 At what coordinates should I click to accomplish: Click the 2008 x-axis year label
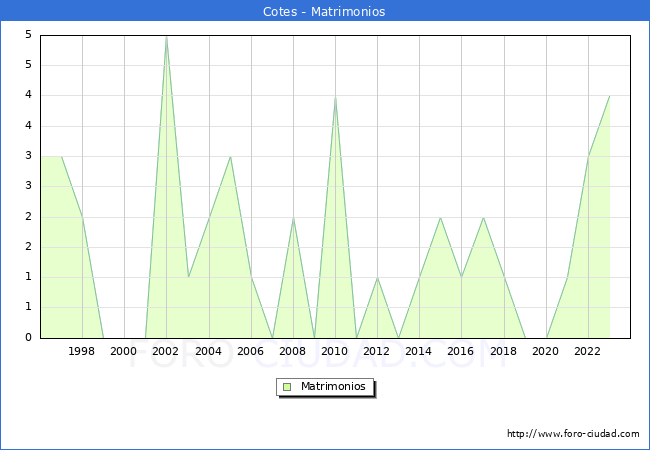(293, 351)
